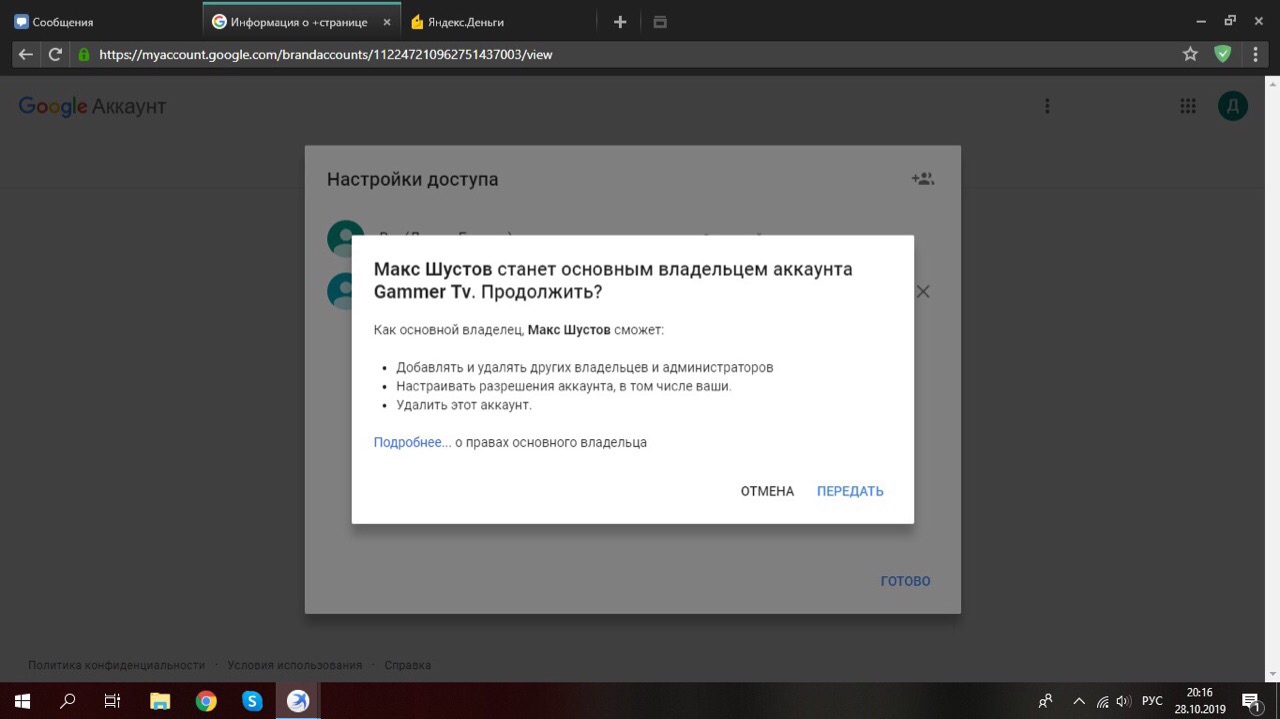Click the green shield extension icon
The width and height of the screenshot is (1280, 719).
1222,54
